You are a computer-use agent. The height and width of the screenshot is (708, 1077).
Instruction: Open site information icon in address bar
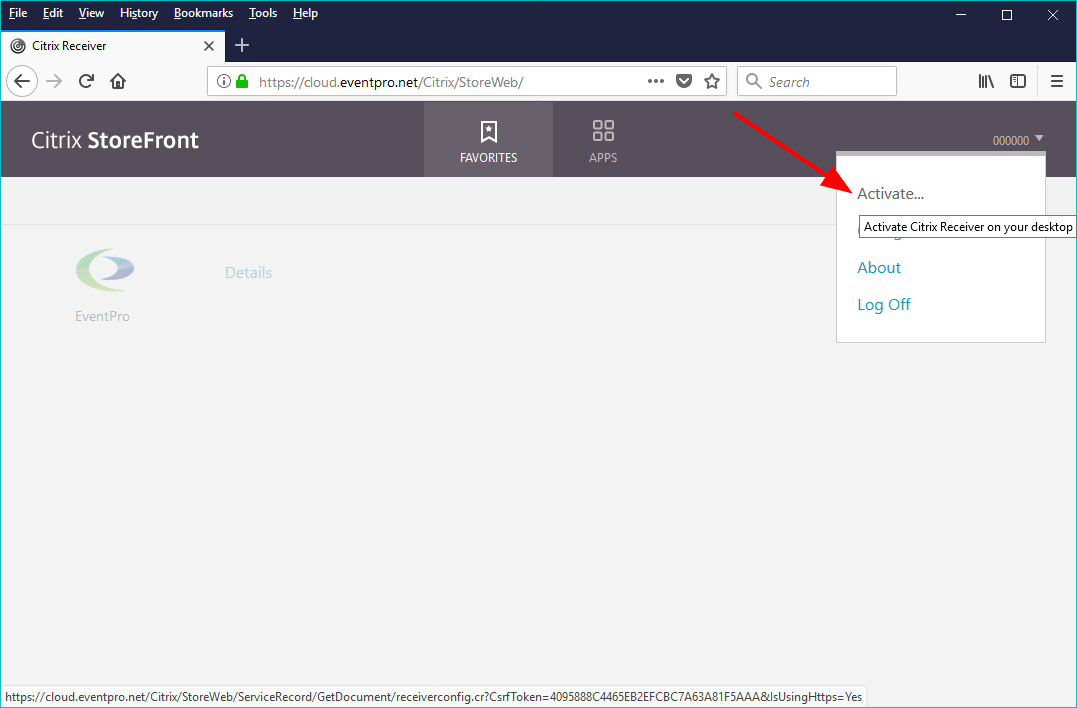click(223, 82)
